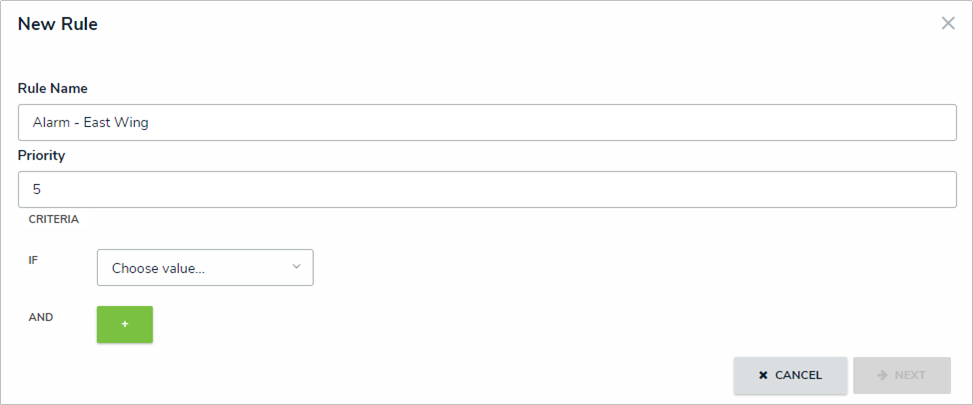Click the Rule Name input field

pos(487,123)
